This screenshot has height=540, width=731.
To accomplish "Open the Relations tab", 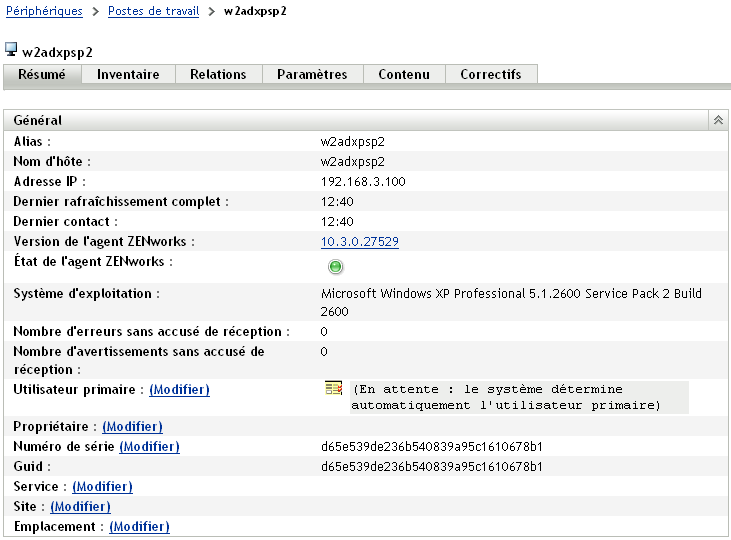I will tap(218, 74).
